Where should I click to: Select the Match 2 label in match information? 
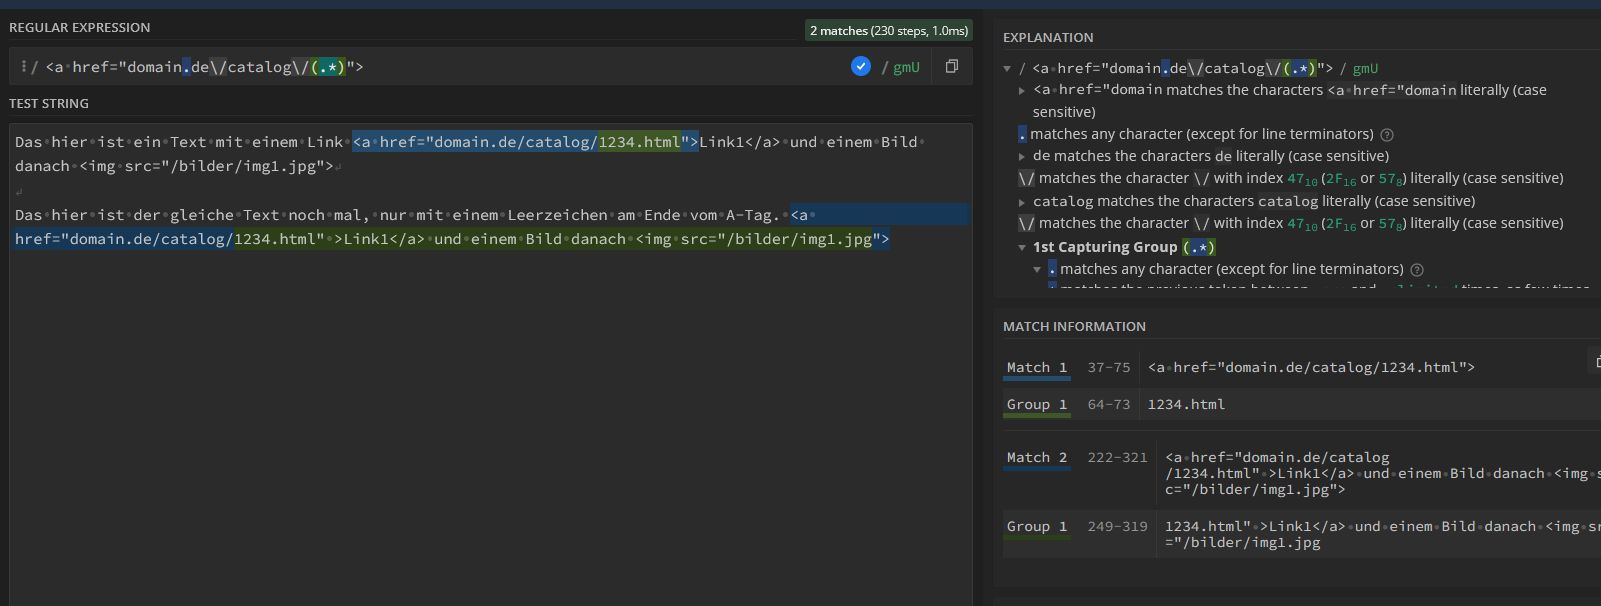point(1036,458)
